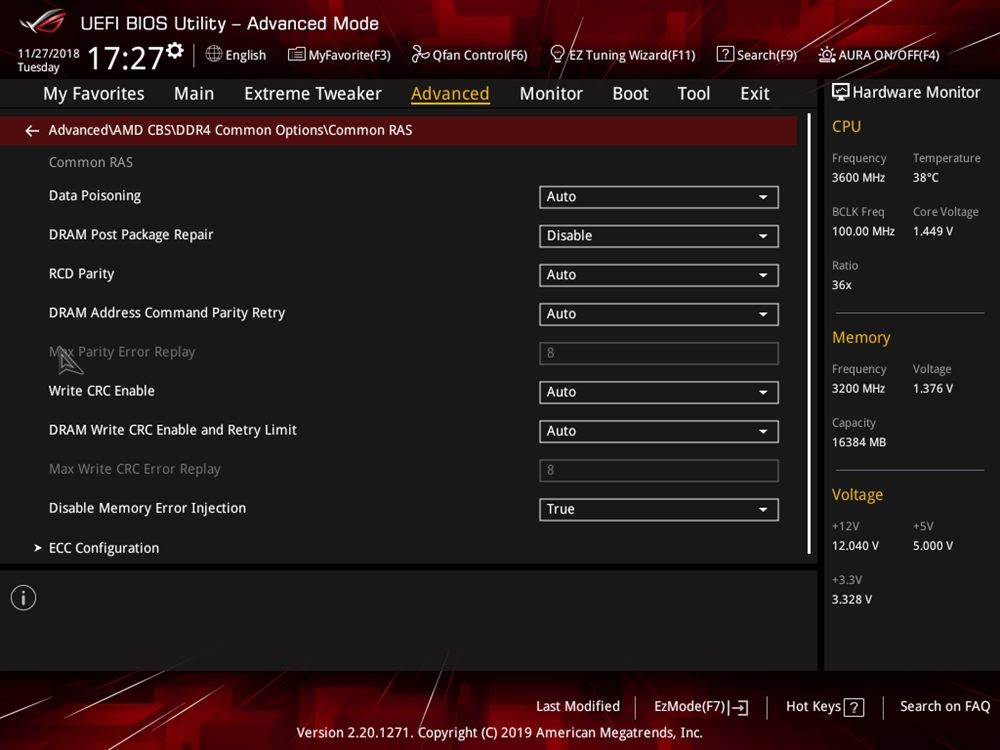Image resolution: width=1000 pixels, height=750 pixels.
Task: Click Search on FAQ link
Action: tap(945, 707)
